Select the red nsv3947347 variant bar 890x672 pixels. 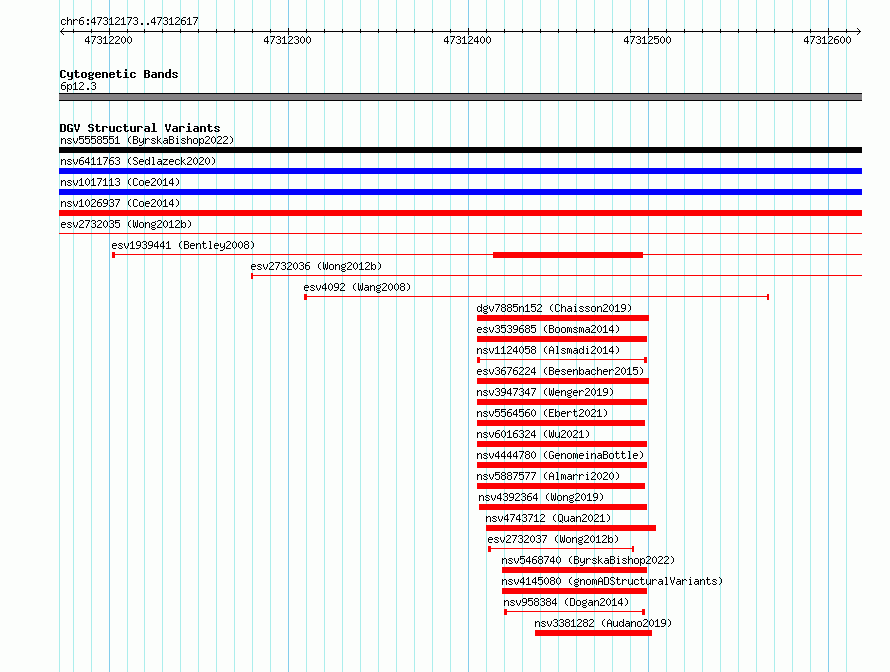pyautogui.click(x=562, y=402)
